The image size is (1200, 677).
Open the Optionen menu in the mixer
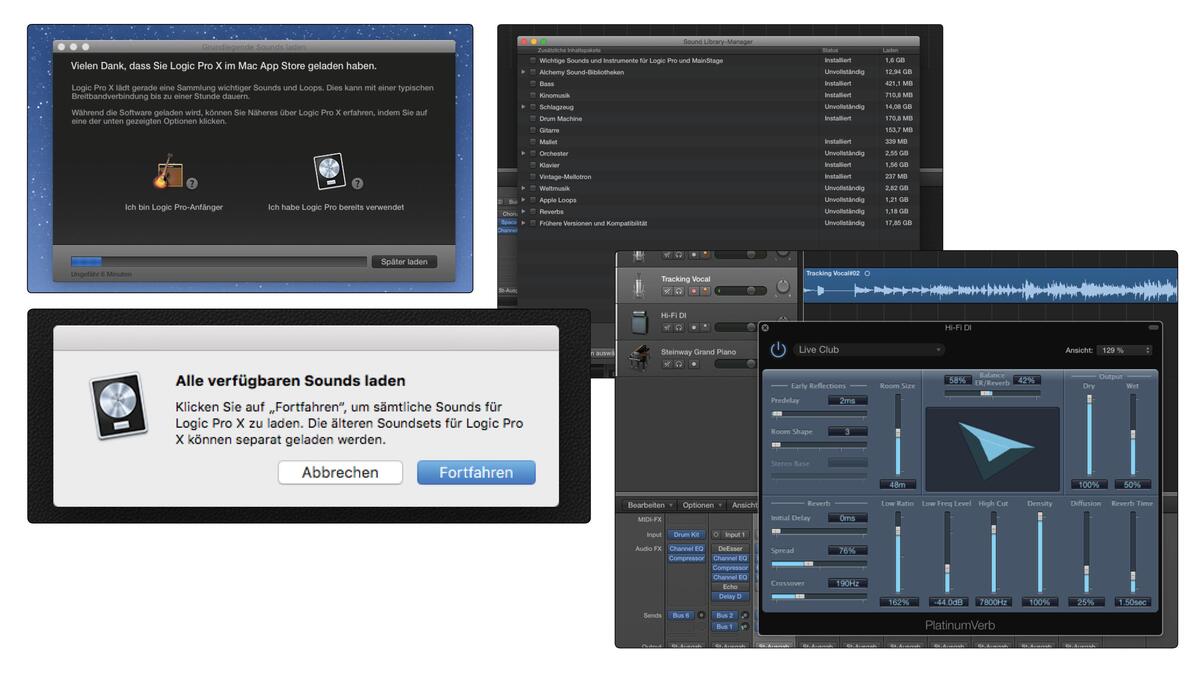coord(698,505)
